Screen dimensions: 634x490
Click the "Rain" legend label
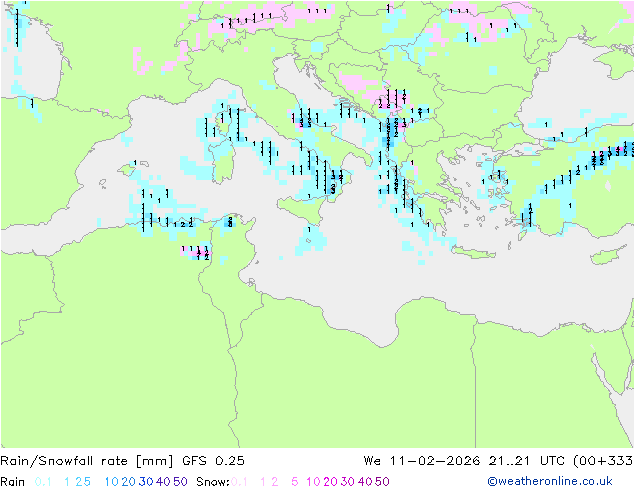point(13,482)
